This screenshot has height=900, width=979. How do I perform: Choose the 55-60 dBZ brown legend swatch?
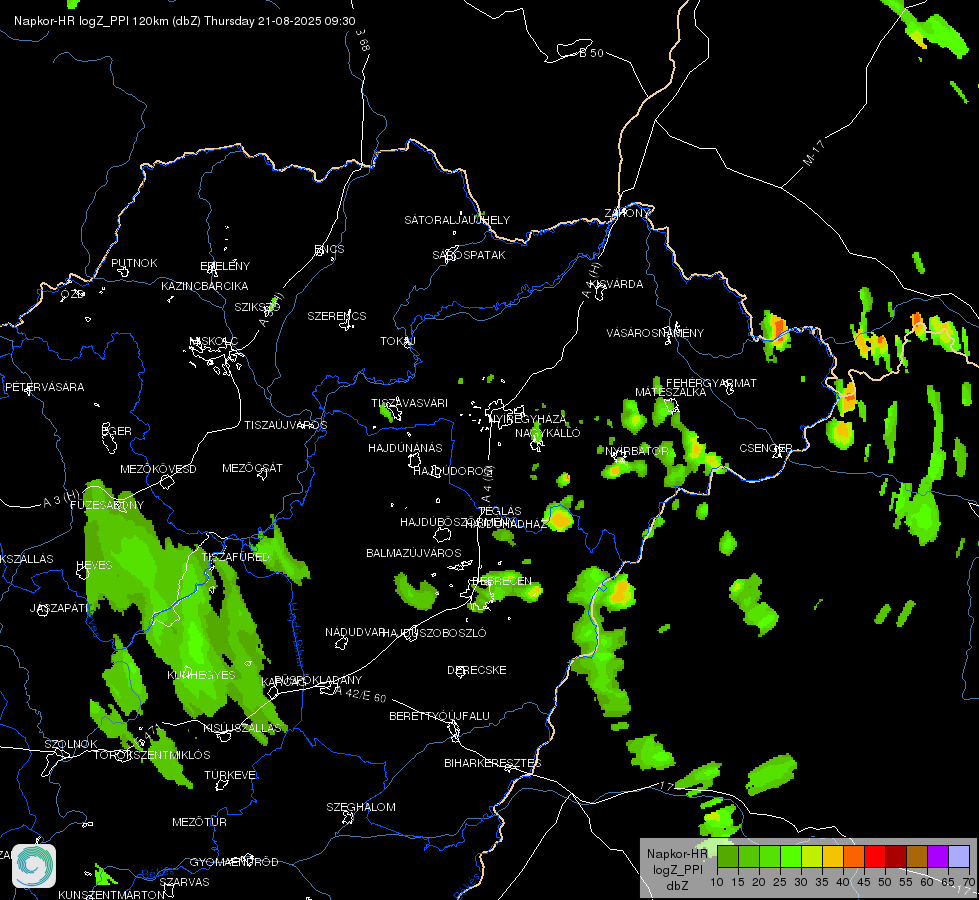pyautogui.click(x=917, y=856)
